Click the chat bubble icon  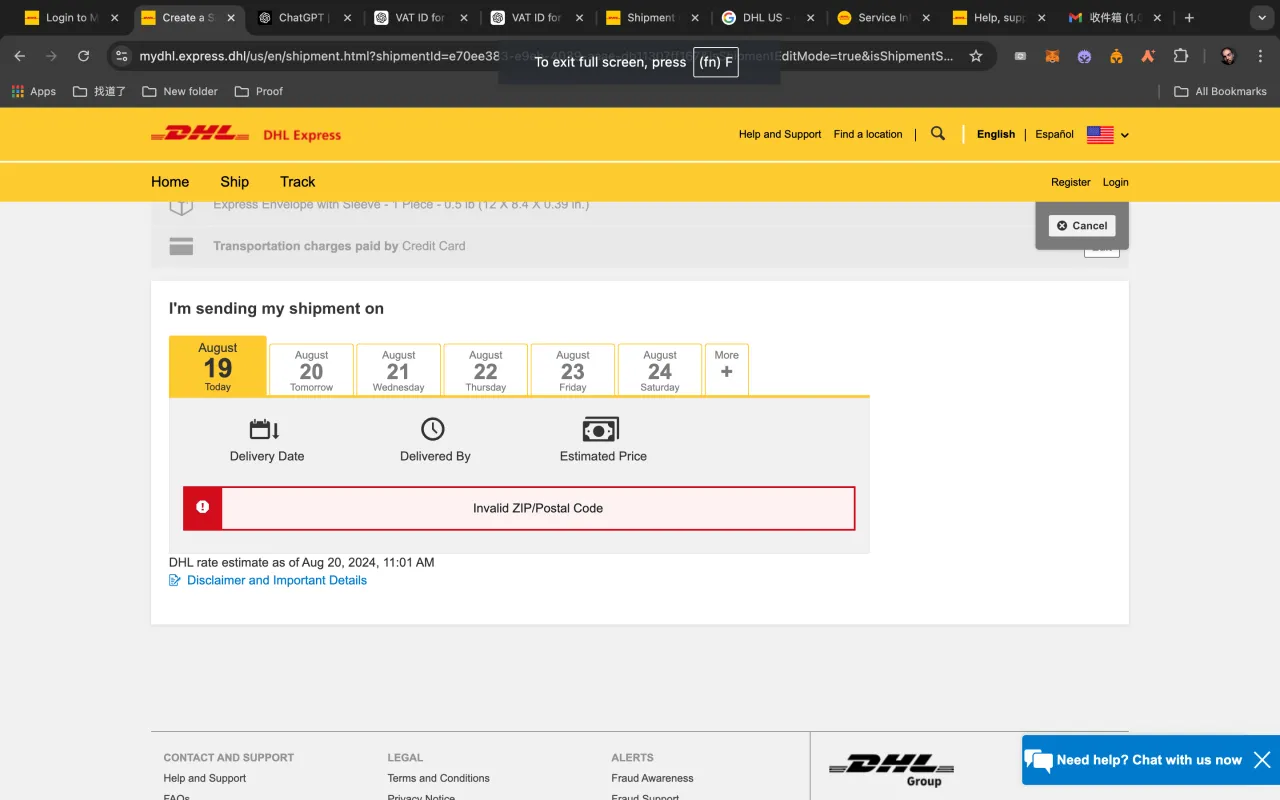point(1039,760)
